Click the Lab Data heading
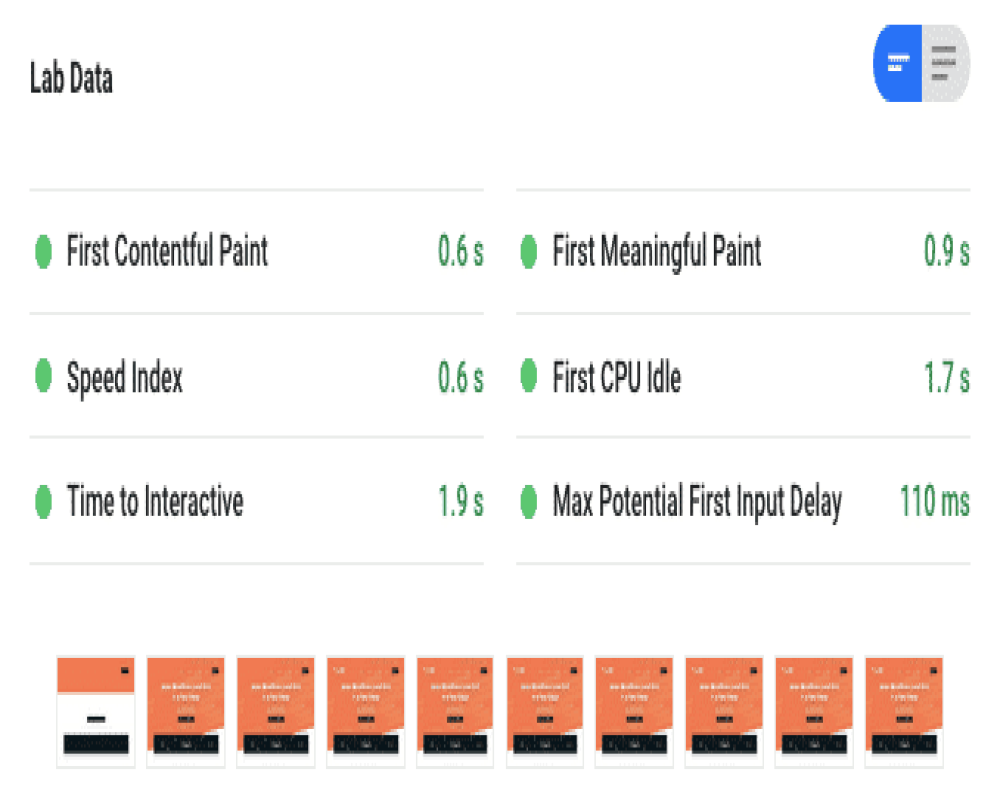This screenshot has height=800, width=1000. (71, 78)
